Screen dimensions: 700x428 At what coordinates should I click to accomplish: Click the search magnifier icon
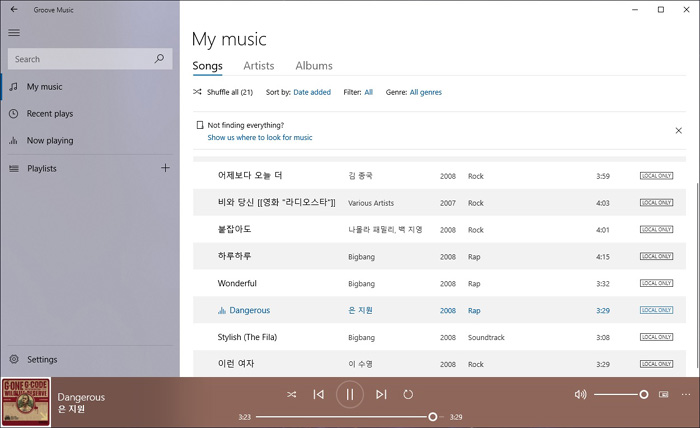click(159, 58)
